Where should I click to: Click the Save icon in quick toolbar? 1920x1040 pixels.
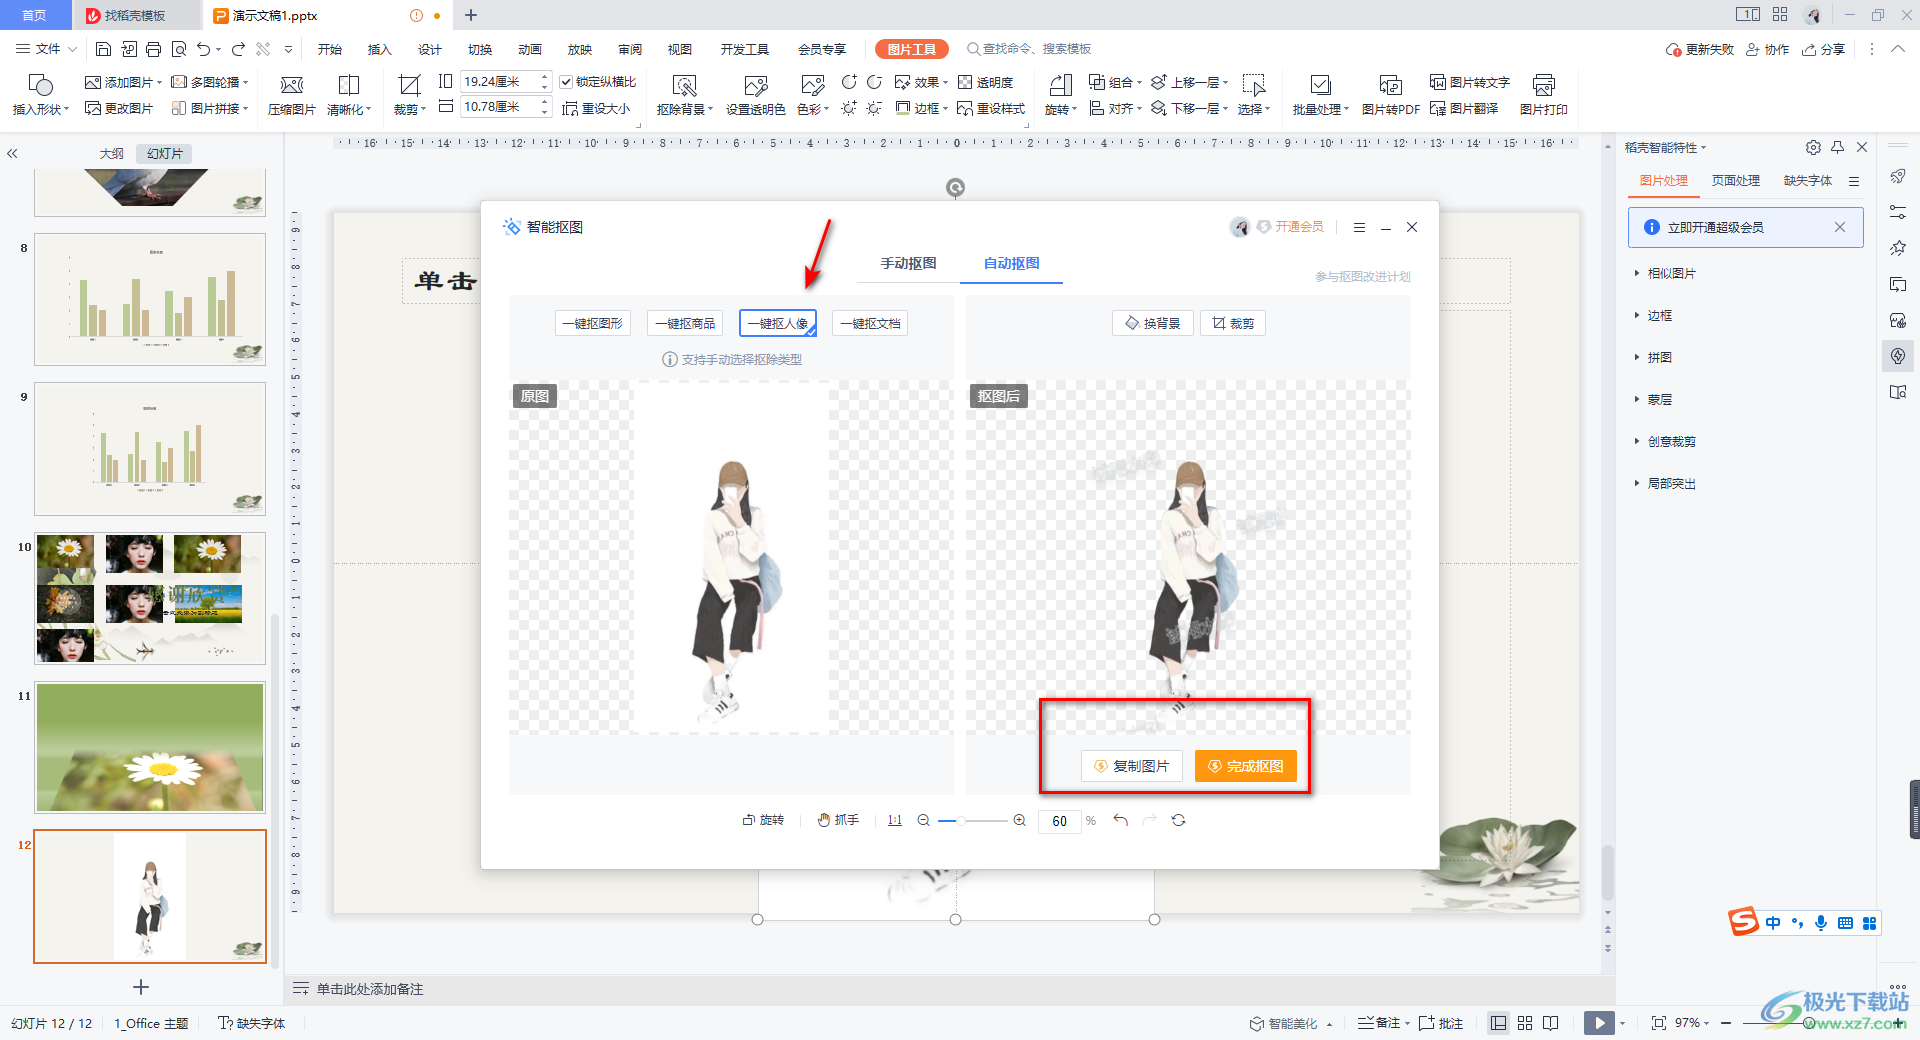point(103,49)
